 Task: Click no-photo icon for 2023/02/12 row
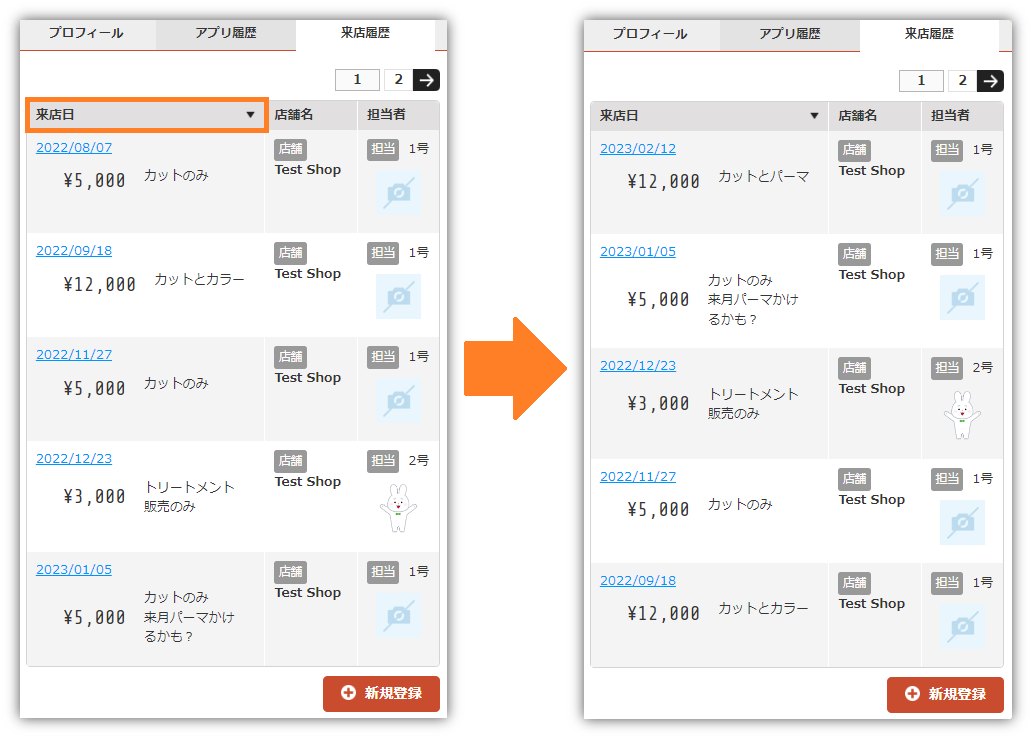[962, 194]
